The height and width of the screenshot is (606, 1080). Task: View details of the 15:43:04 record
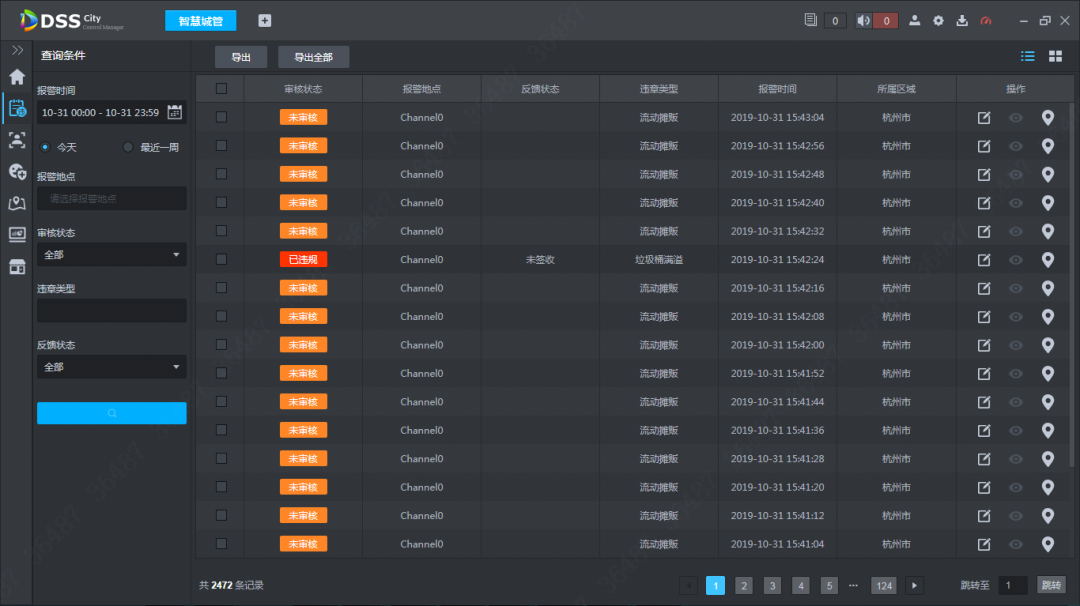pyautogui.click(x=1015, y=118)
